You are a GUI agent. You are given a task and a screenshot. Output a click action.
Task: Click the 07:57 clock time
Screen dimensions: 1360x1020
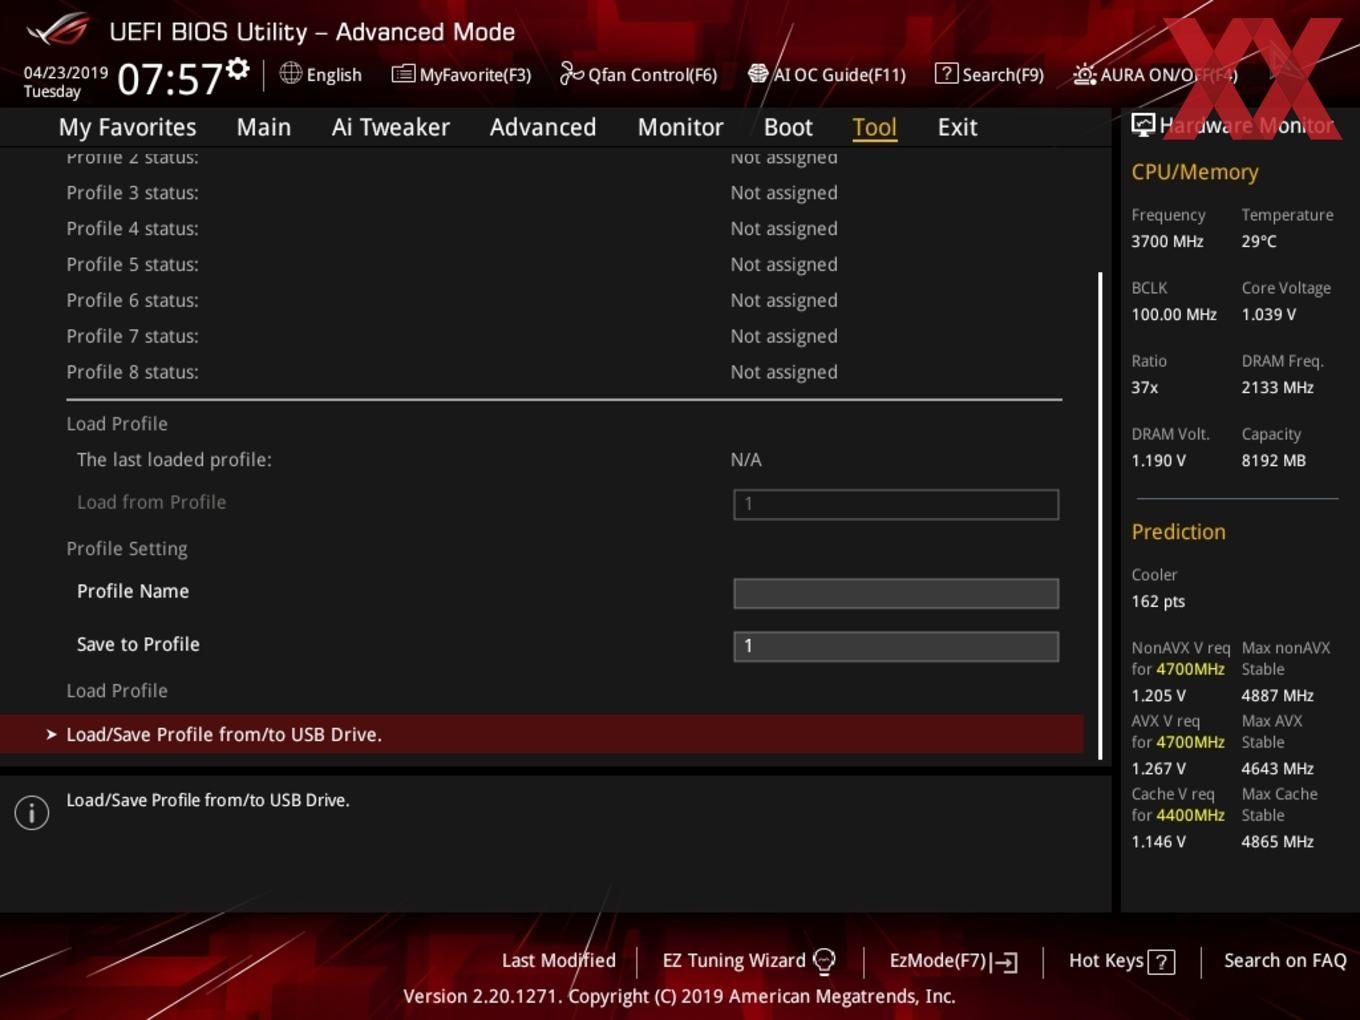[169, 79]
